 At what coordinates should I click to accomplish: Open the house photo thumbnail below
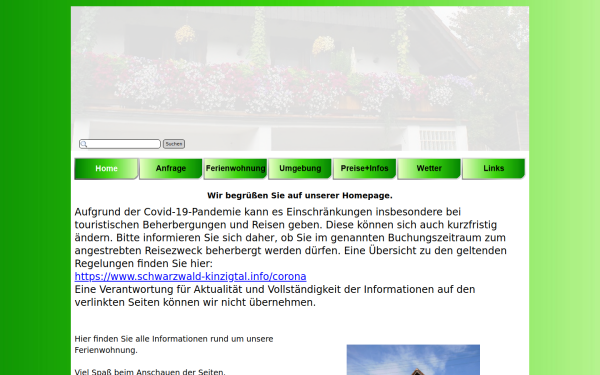(x=413, y=360)
